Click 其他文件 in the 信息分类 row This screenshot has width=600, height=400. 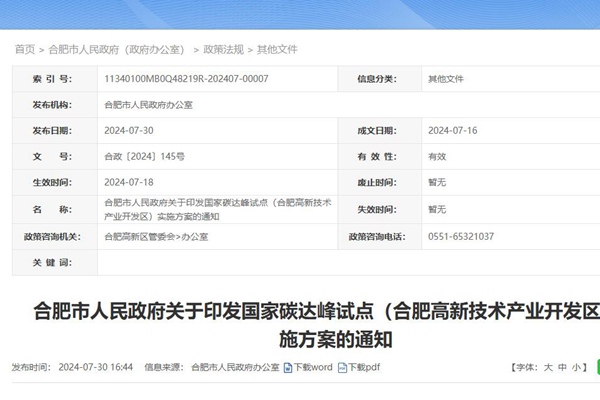pos(445,78)
